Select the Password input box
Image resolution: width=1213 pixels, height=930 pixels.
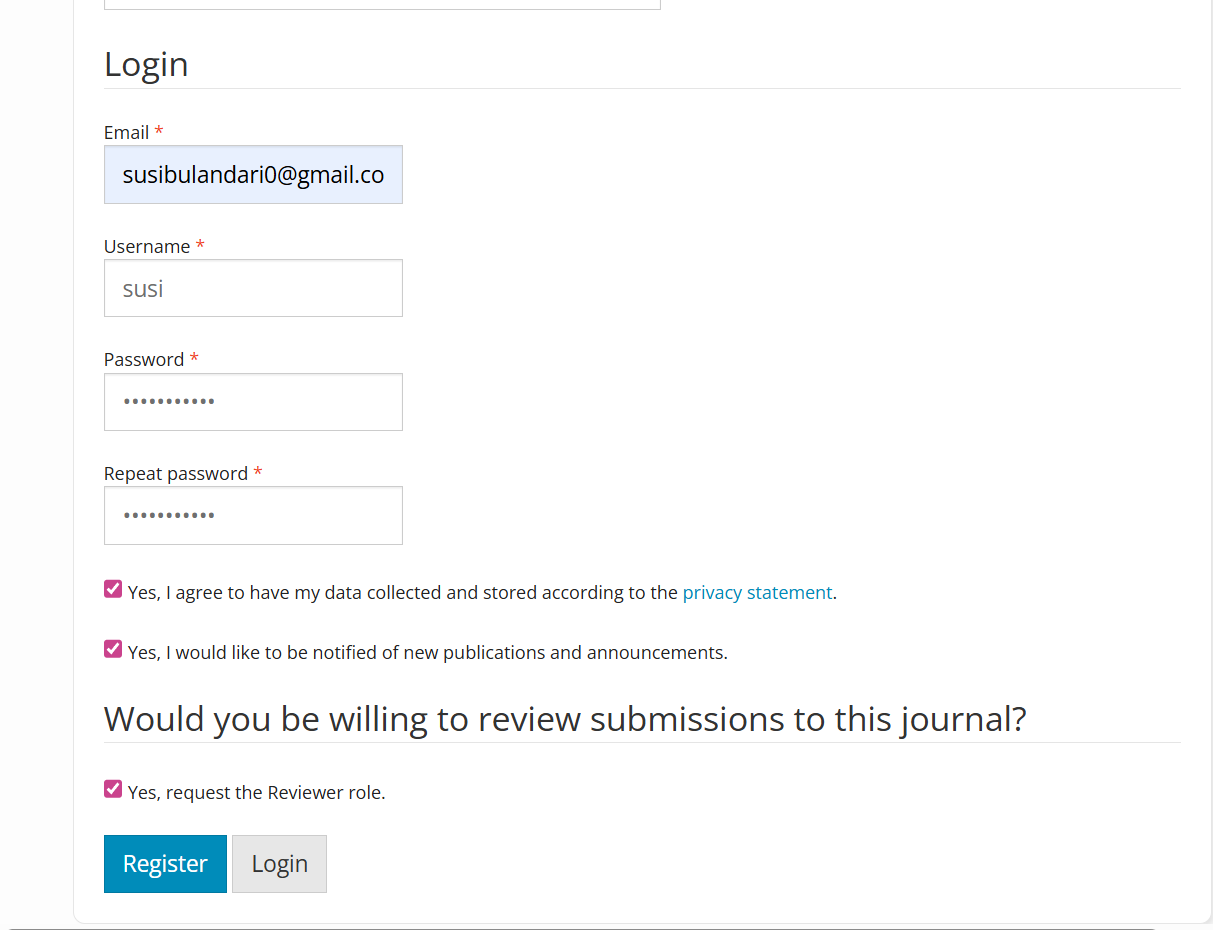click(x=253, y=402)
